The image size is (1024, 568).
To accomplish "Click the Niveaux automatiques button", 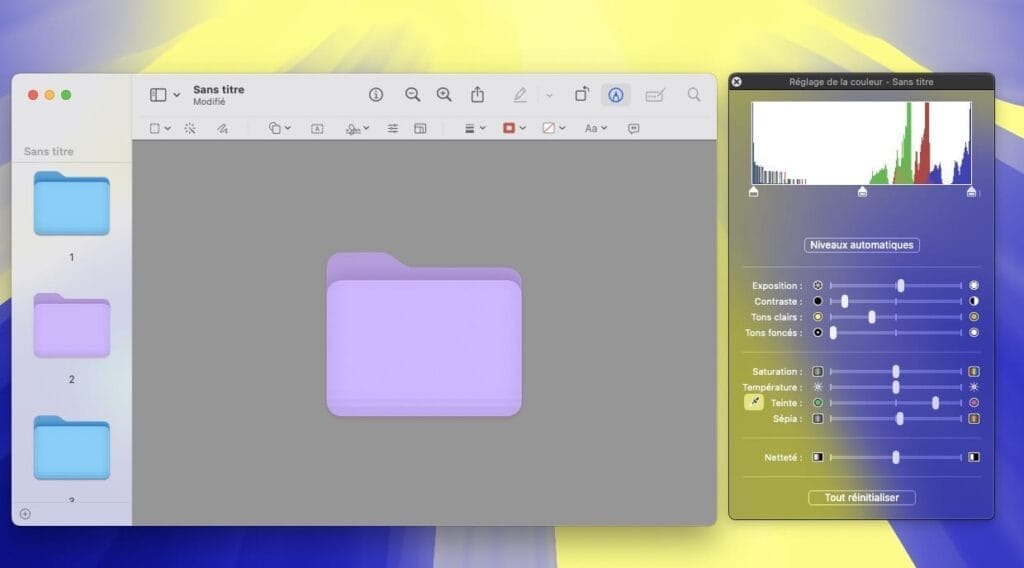I will pos(861,245).
